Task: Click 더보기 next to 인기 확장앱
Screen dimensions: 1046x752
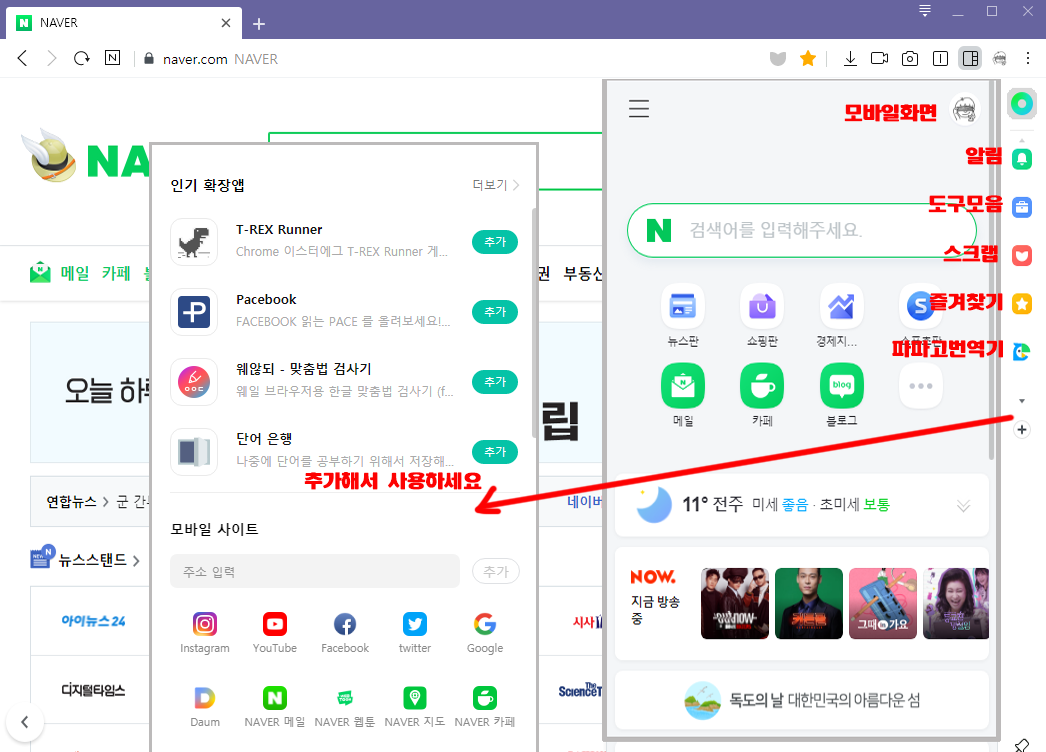Action: pos(495,185)
